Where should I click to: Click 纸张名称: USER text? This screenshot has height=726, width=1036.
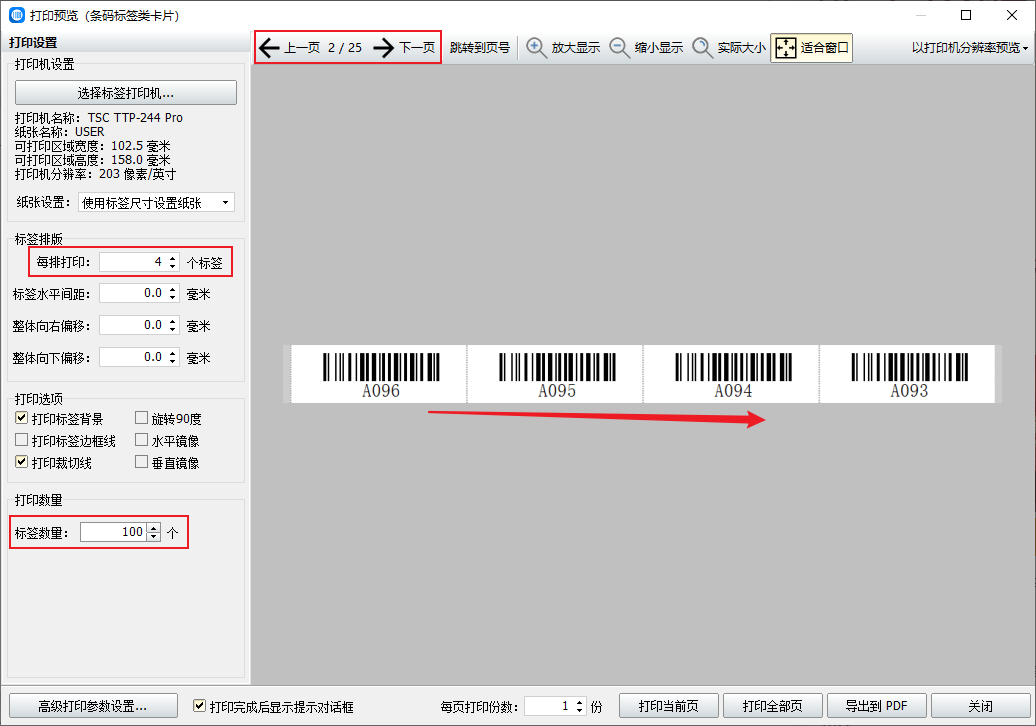coord(59,131)
